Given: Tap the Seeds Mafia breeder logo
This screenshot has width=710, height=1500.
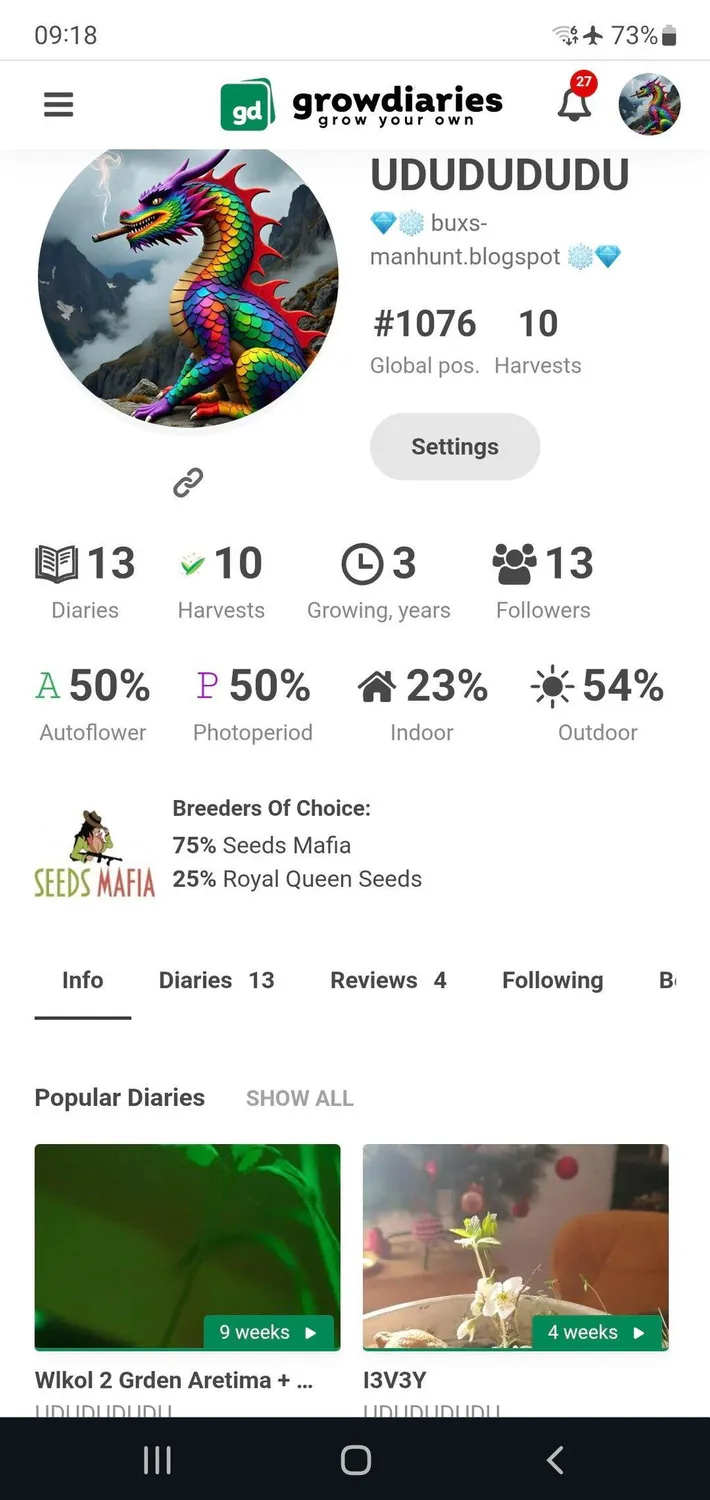Looking at the screenshot, I should click(x=94, y=853).
